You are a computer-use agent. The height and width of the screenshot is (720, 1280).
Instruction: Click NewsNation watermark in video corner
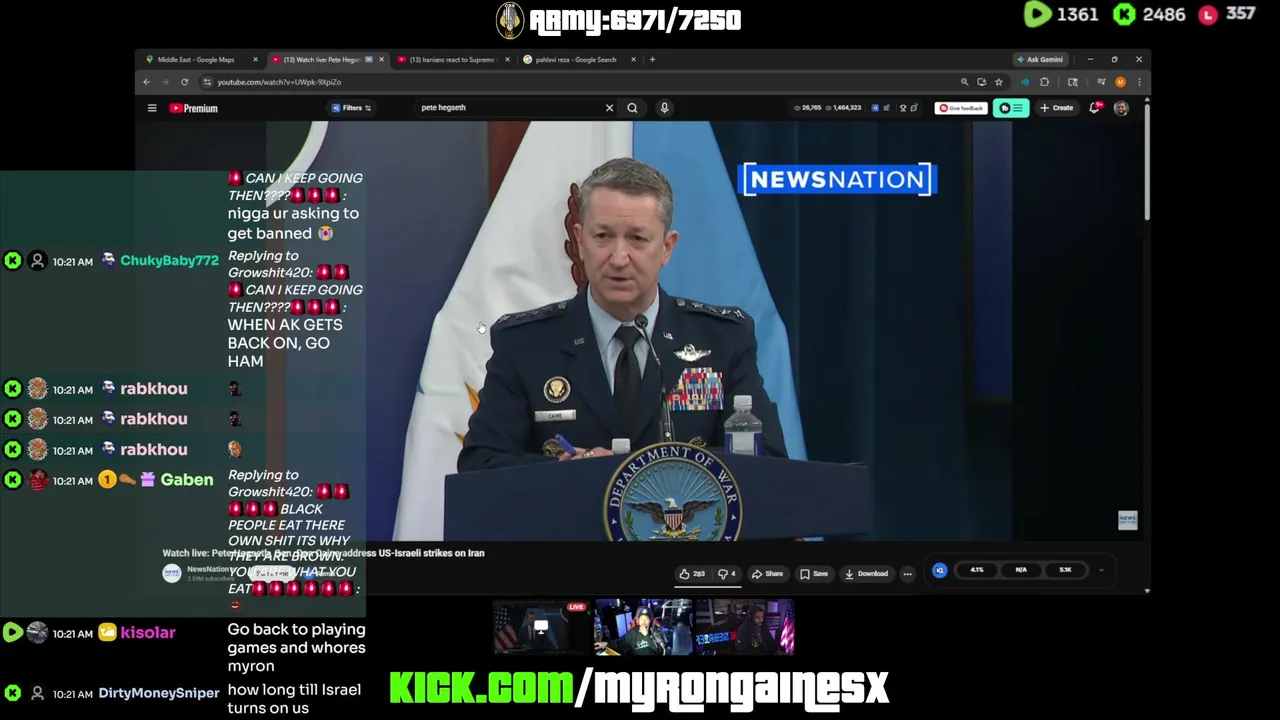click(1127, 520)
